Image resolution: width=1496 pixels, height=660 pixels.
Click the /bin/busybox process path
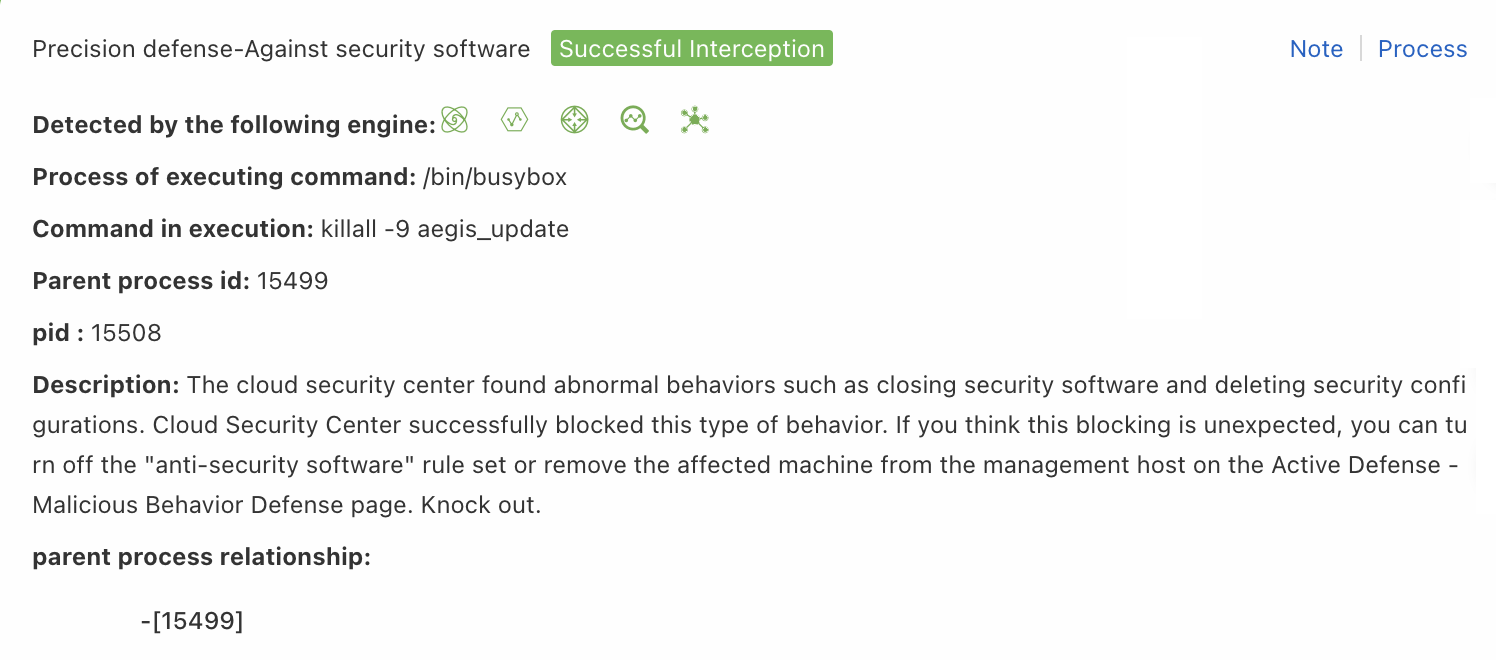click(495, 177)
